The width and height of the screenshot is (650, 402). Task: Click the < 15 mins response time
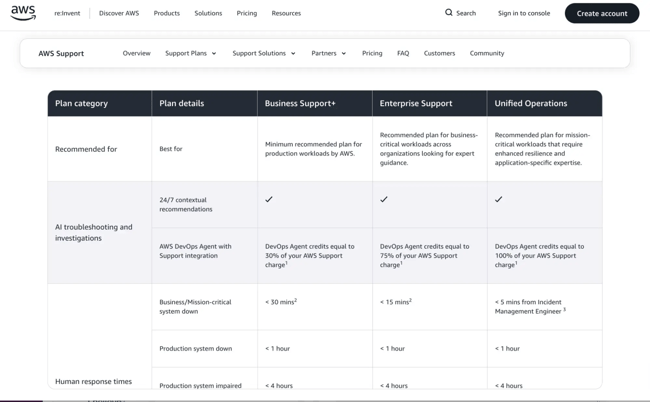(396, 302)
